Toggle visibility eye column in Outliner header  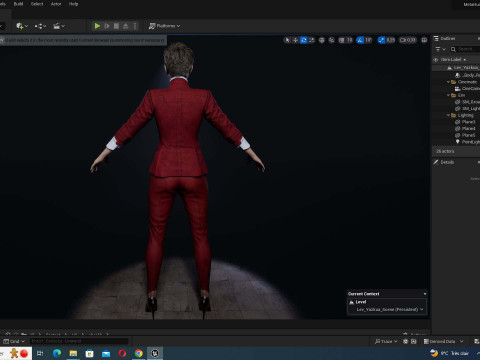pyautogui.click(x=435, y=60)
